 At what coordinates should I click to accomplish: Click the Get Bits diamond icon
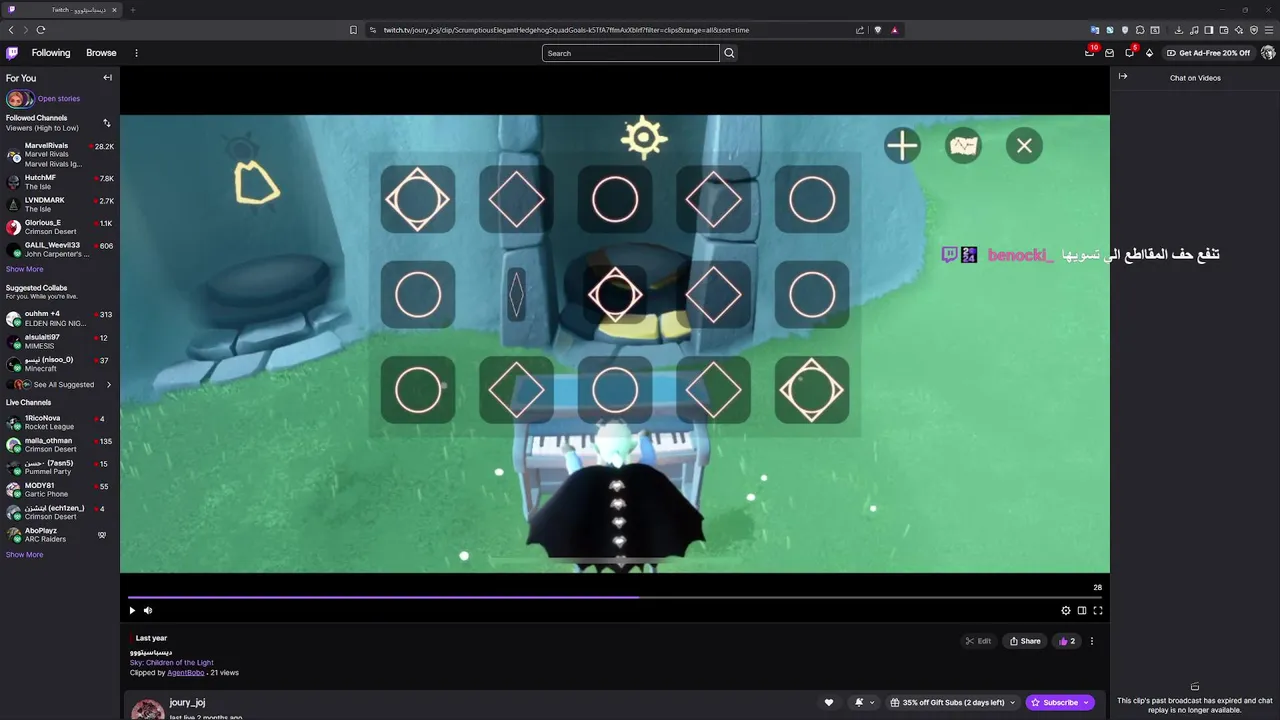(1149, 53)
